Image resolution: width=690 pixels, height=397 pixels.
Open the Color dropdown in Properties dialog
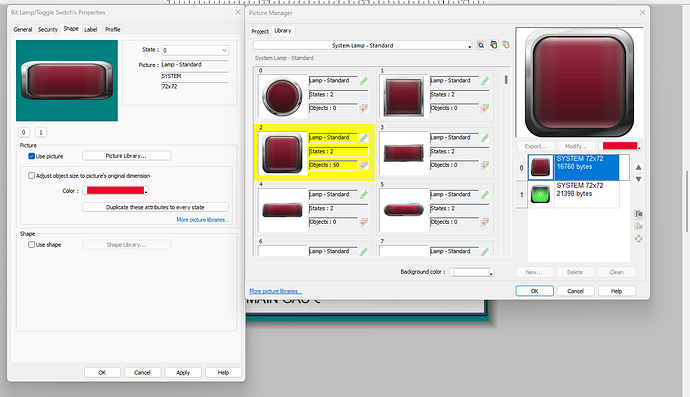tap(116, 191)
